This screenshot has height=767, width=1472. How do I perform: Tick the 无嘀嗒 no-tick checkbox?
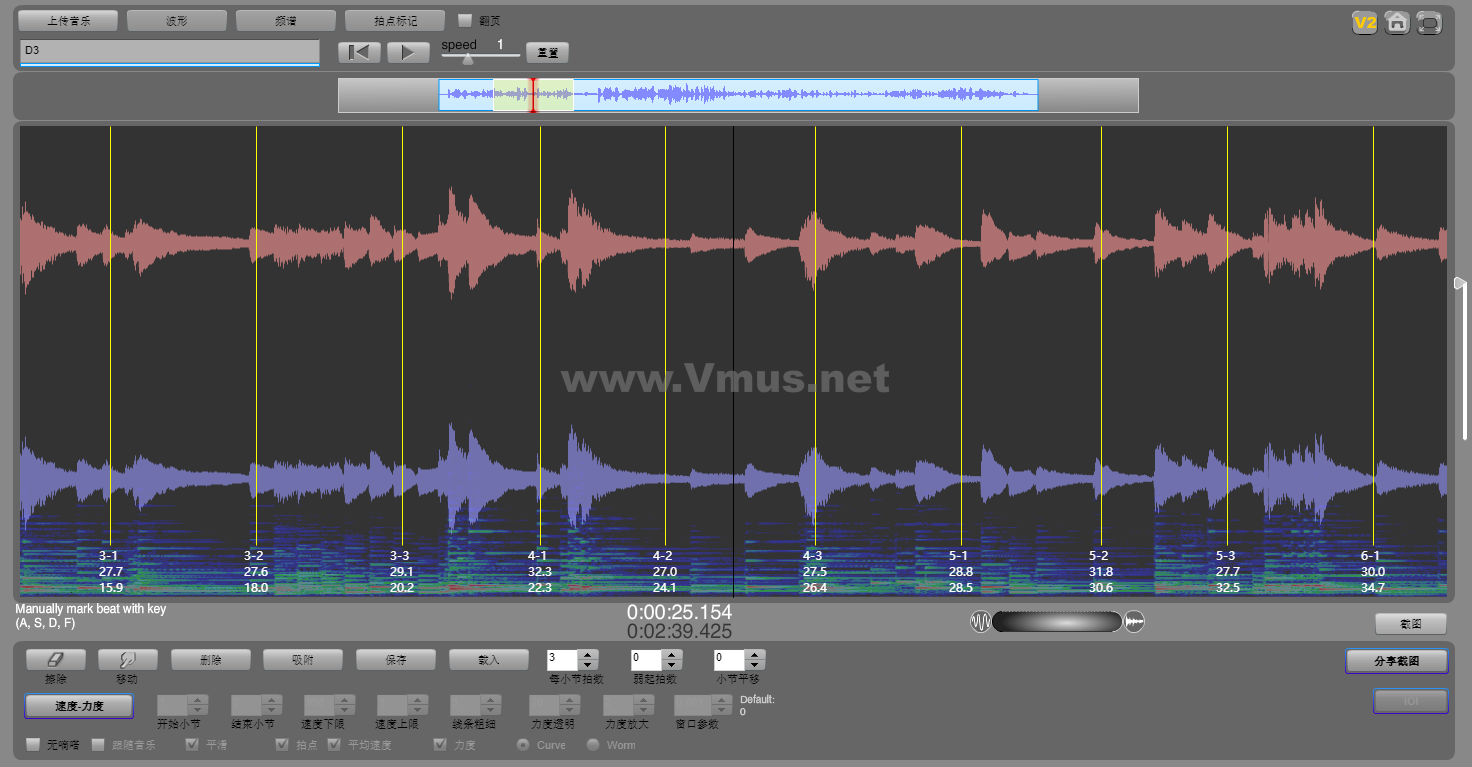pyautogui.click(x=33, y=745)
